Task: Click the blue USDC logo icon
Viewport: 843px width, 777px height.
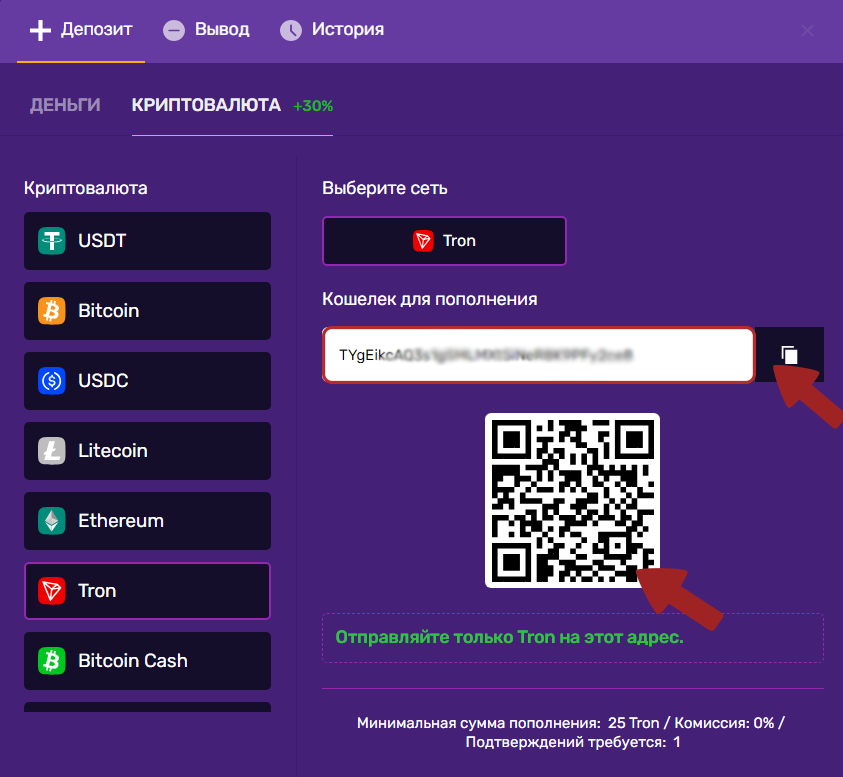Action: pos(52,381)
